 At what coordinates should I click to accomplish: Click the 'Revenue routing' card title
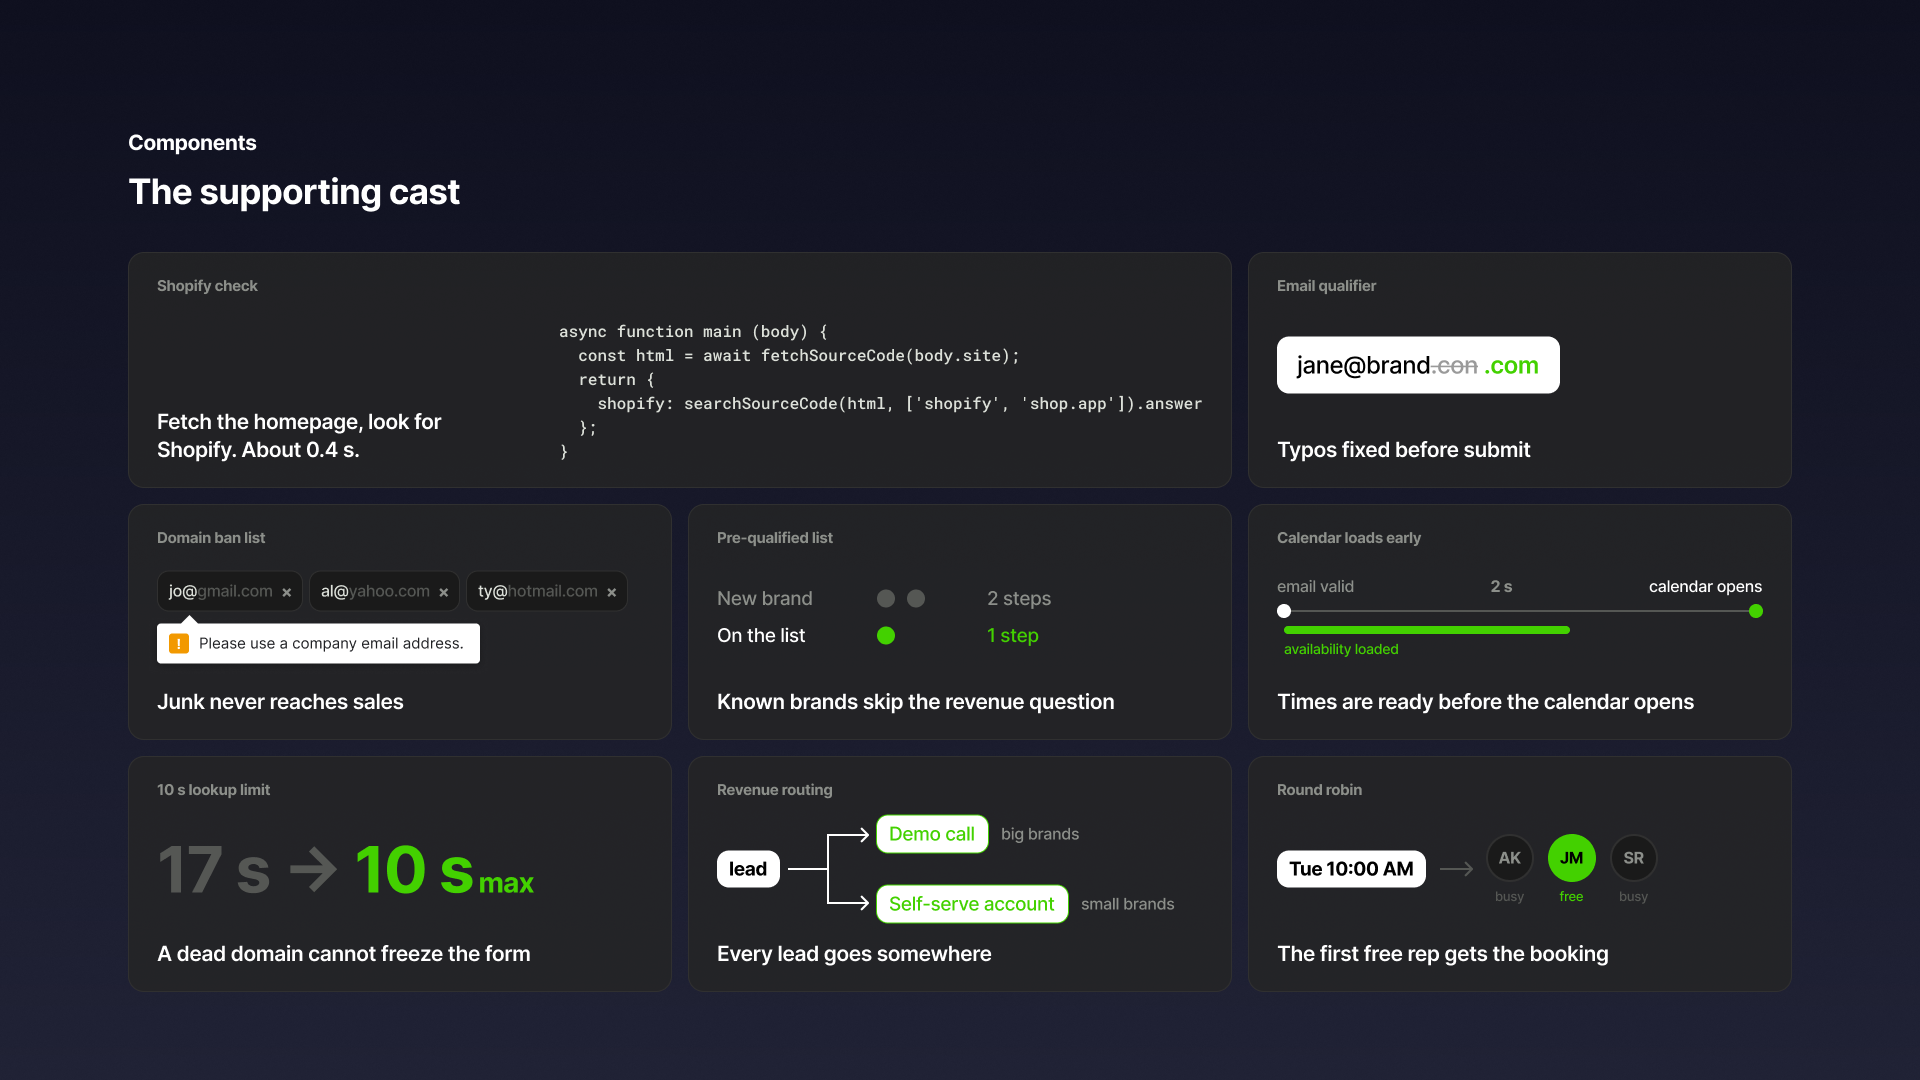[x=775, y=790]
